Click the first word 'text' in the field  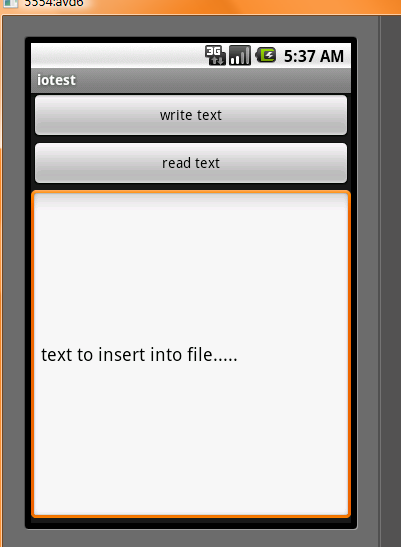[x=56, y=355]
